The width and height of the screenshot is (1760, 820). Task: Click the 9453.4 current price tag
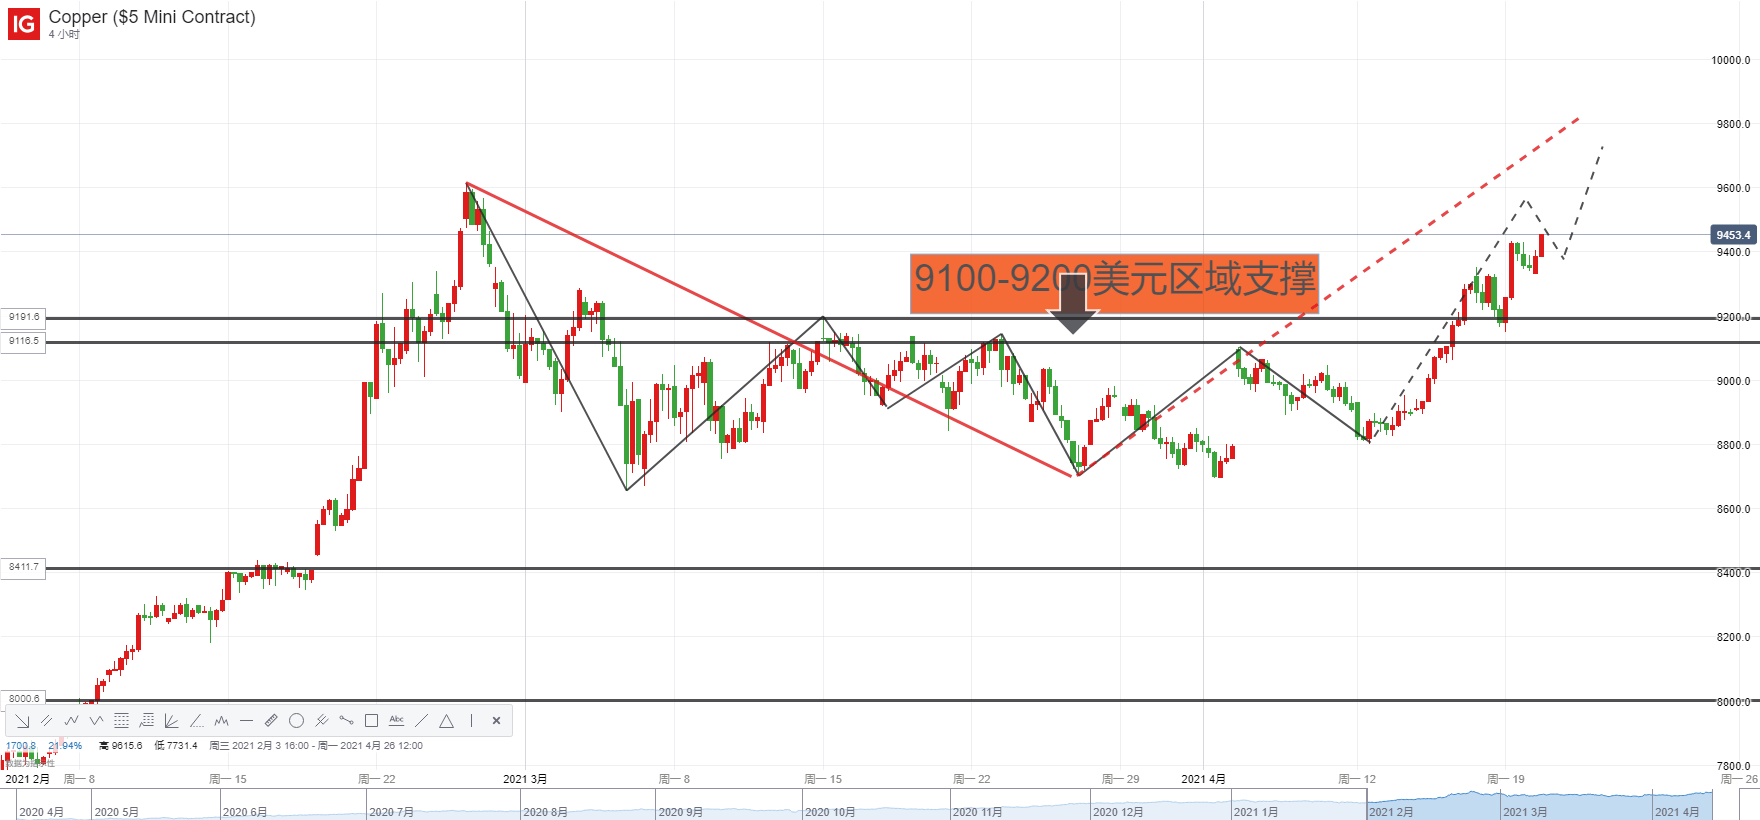point(1733,235)
